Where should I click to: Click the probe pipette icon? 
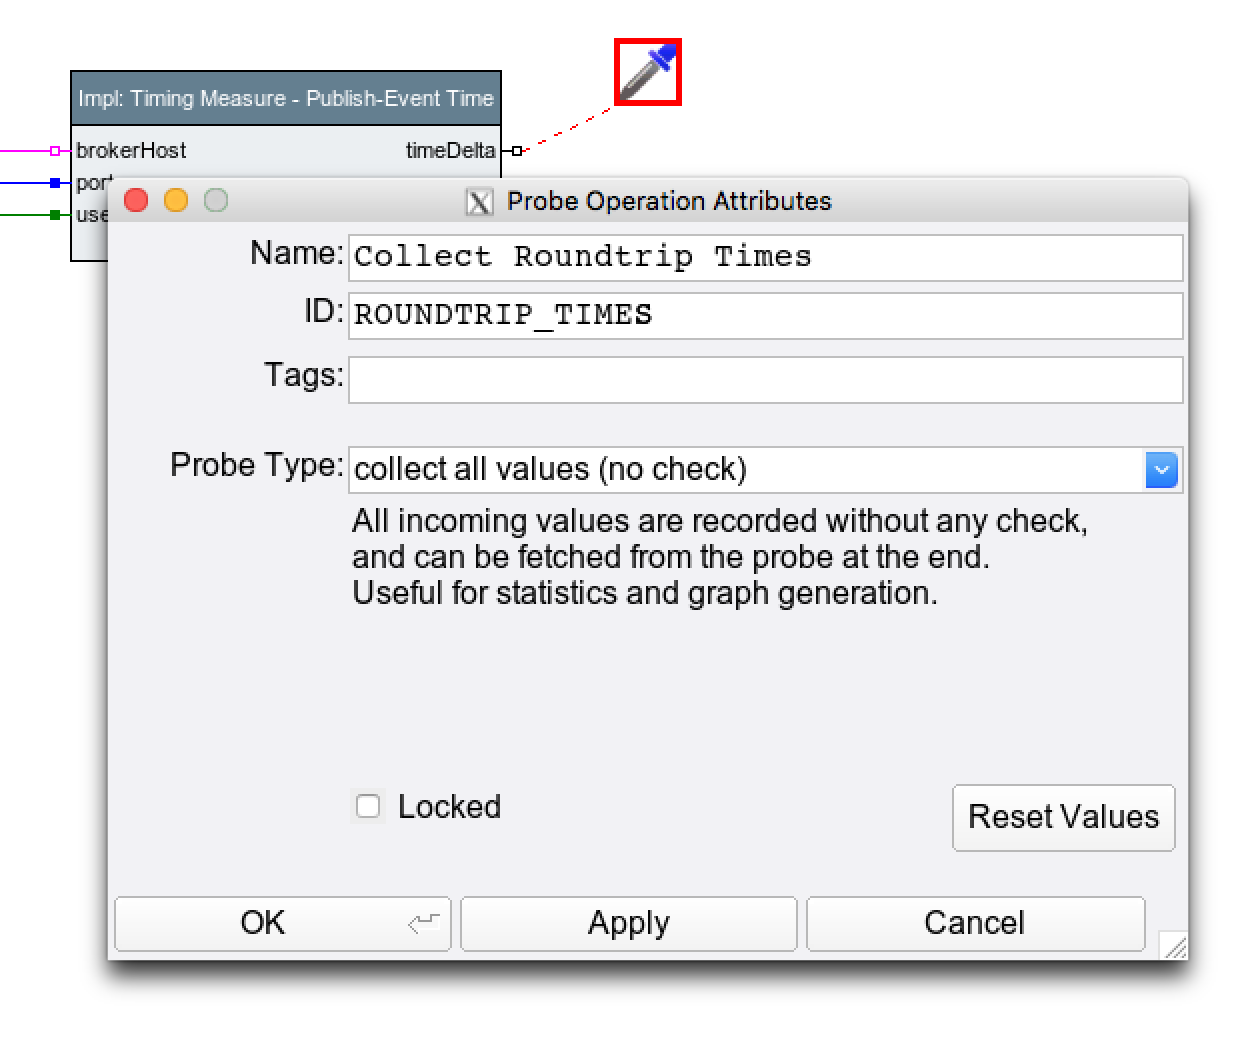(647, 72)
